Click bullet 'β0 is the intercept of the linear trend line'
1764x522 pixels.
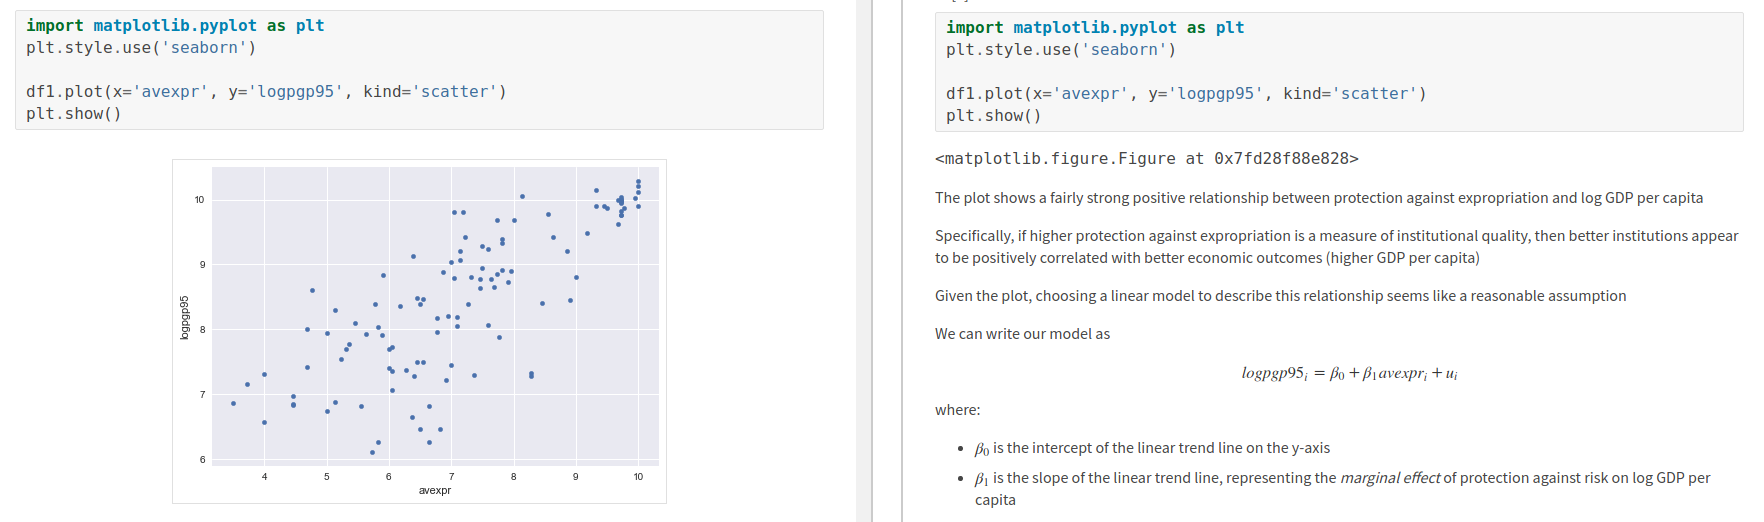(x=1152, y=448)
